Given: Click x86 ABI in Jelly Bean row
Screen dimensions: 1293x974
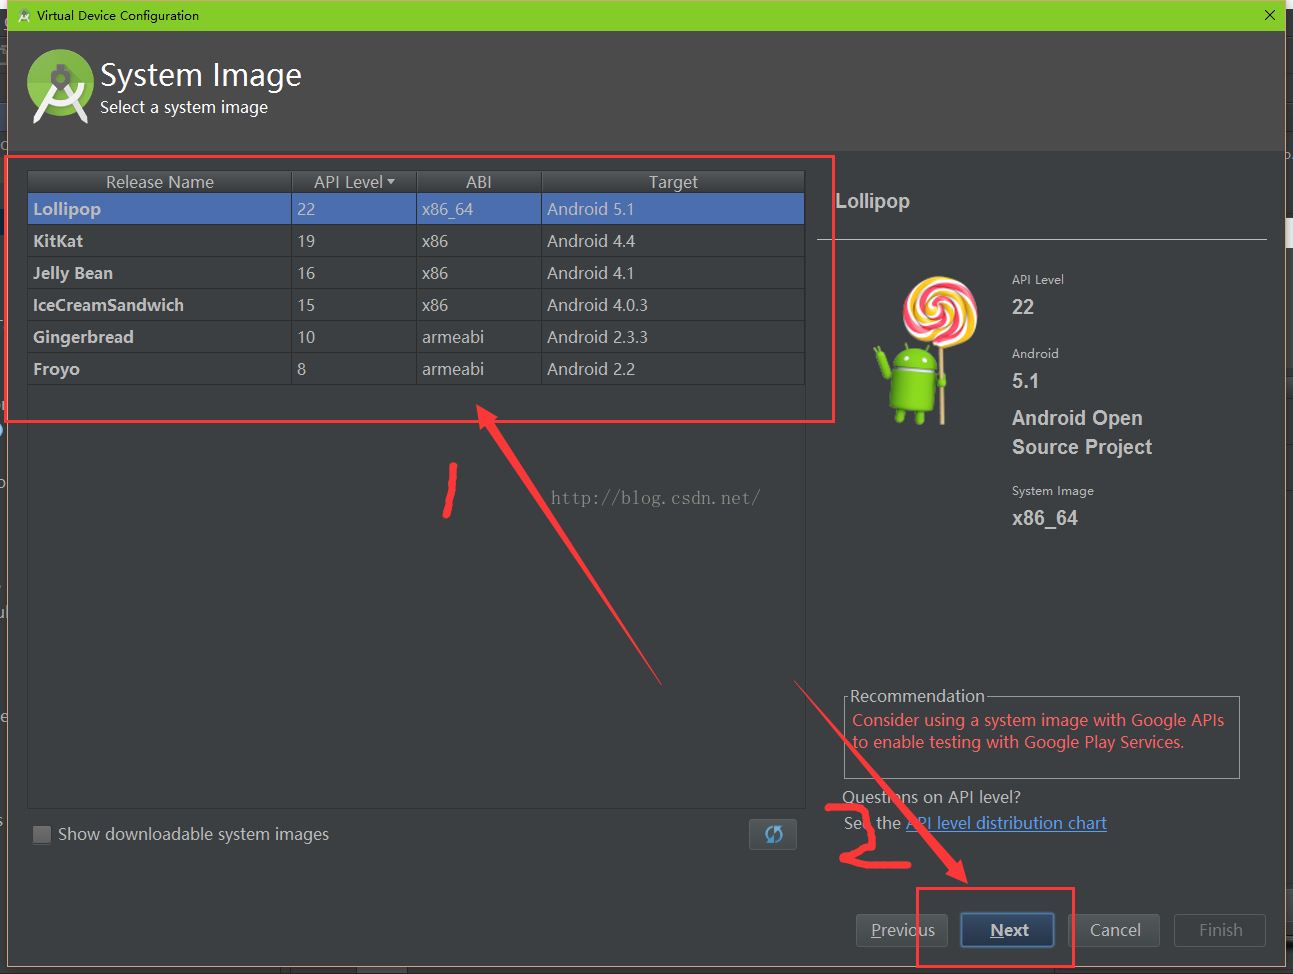Looking at the screenshot, I should (x=479, y=273).
